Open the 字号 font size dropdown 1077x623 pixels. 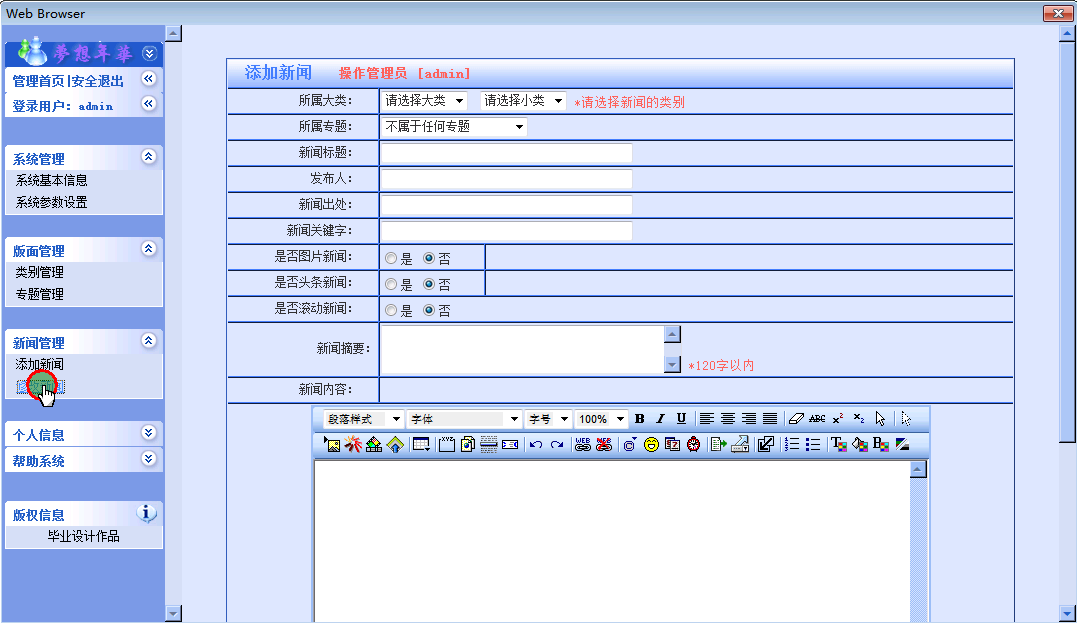[548, 419]
